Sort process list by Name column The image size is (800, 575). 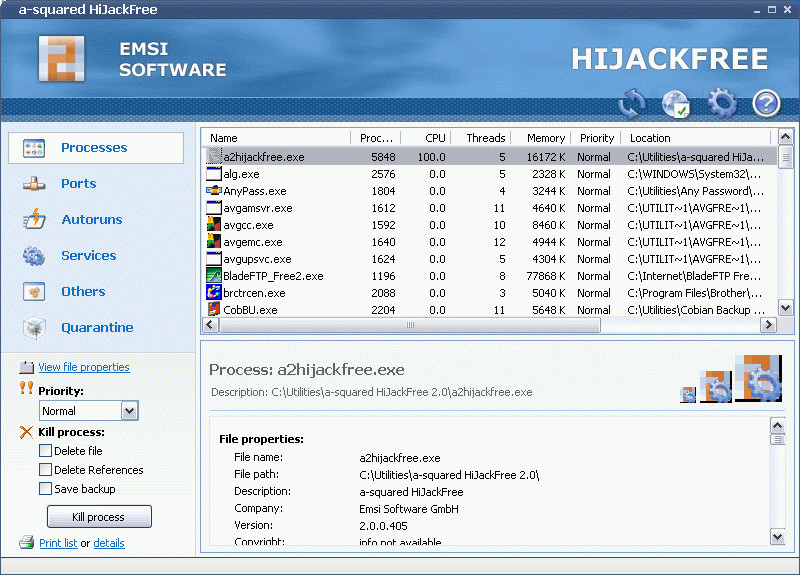(x=278, y=138)
